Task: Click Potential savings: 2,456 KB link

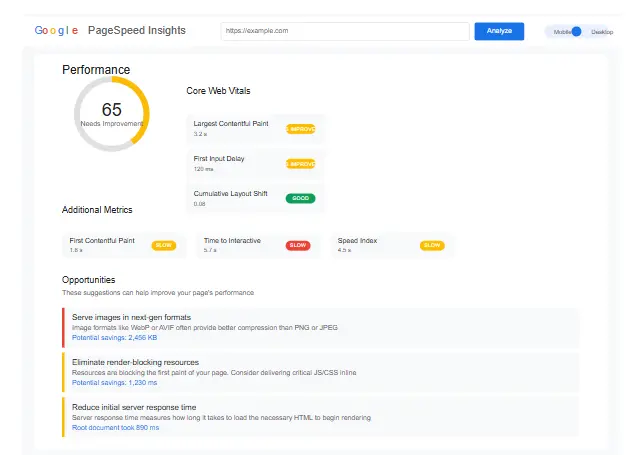Action: (x=114, y=337)
